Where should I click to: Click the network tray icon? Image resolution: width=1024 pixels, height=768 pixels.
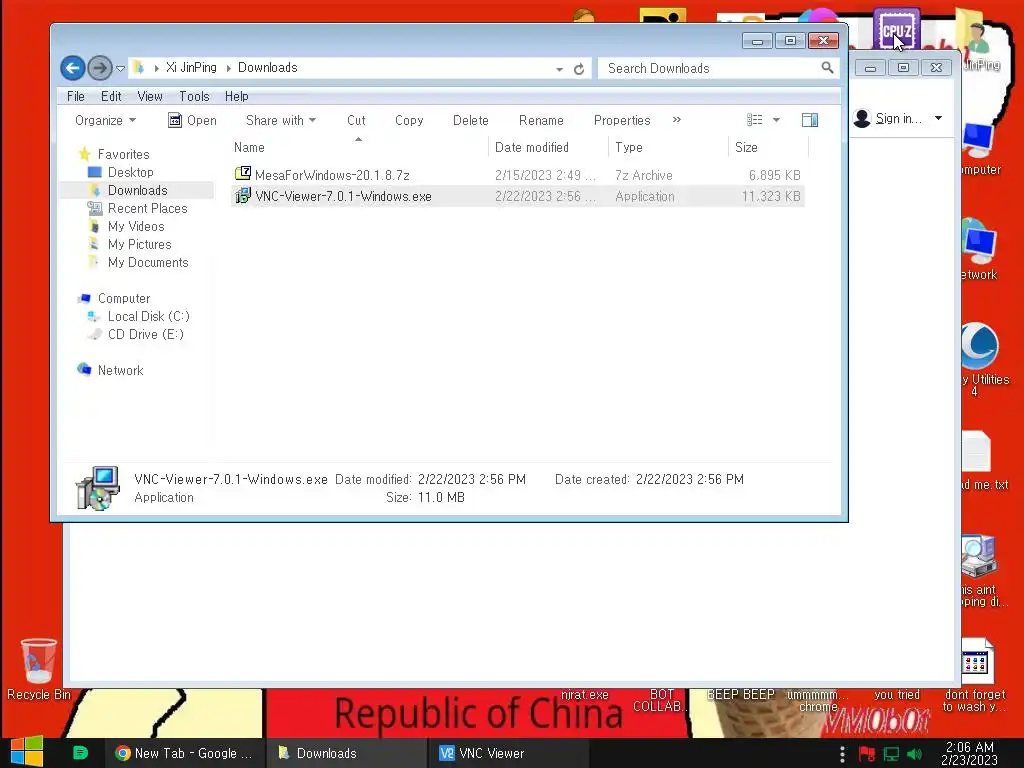(x=891, y=754)
